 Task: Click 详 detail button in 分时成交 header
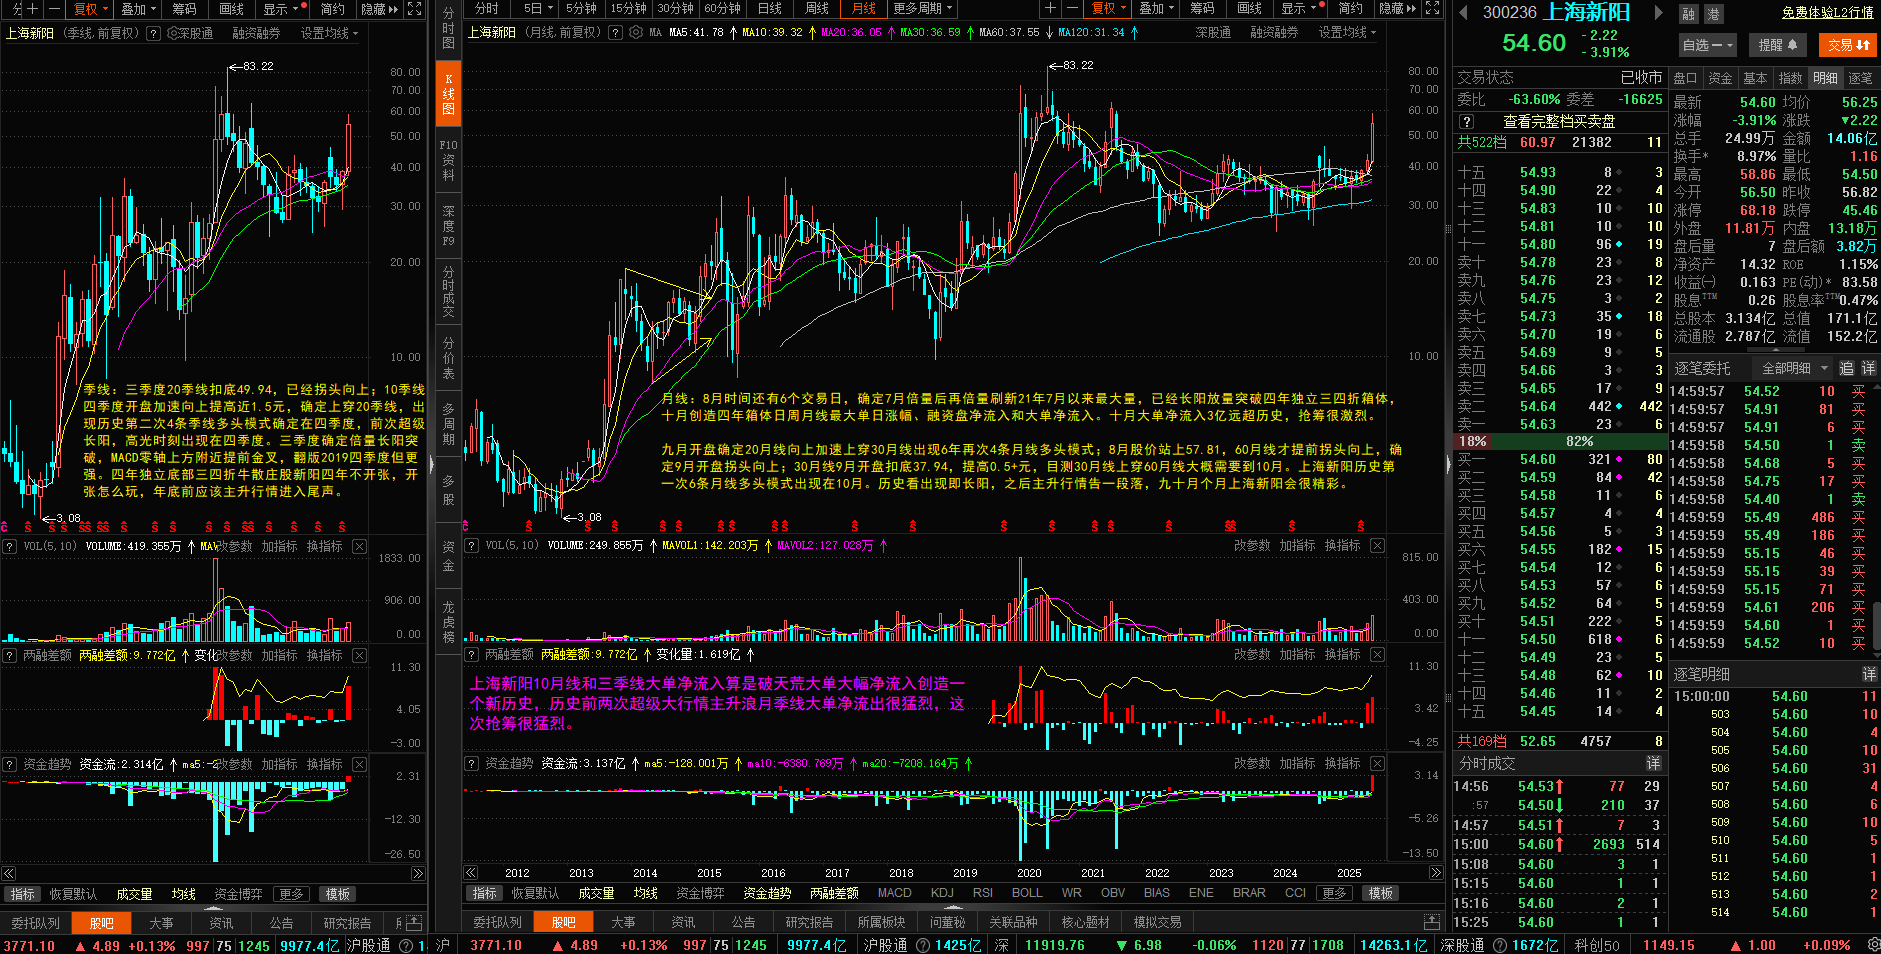point(1653,763)
